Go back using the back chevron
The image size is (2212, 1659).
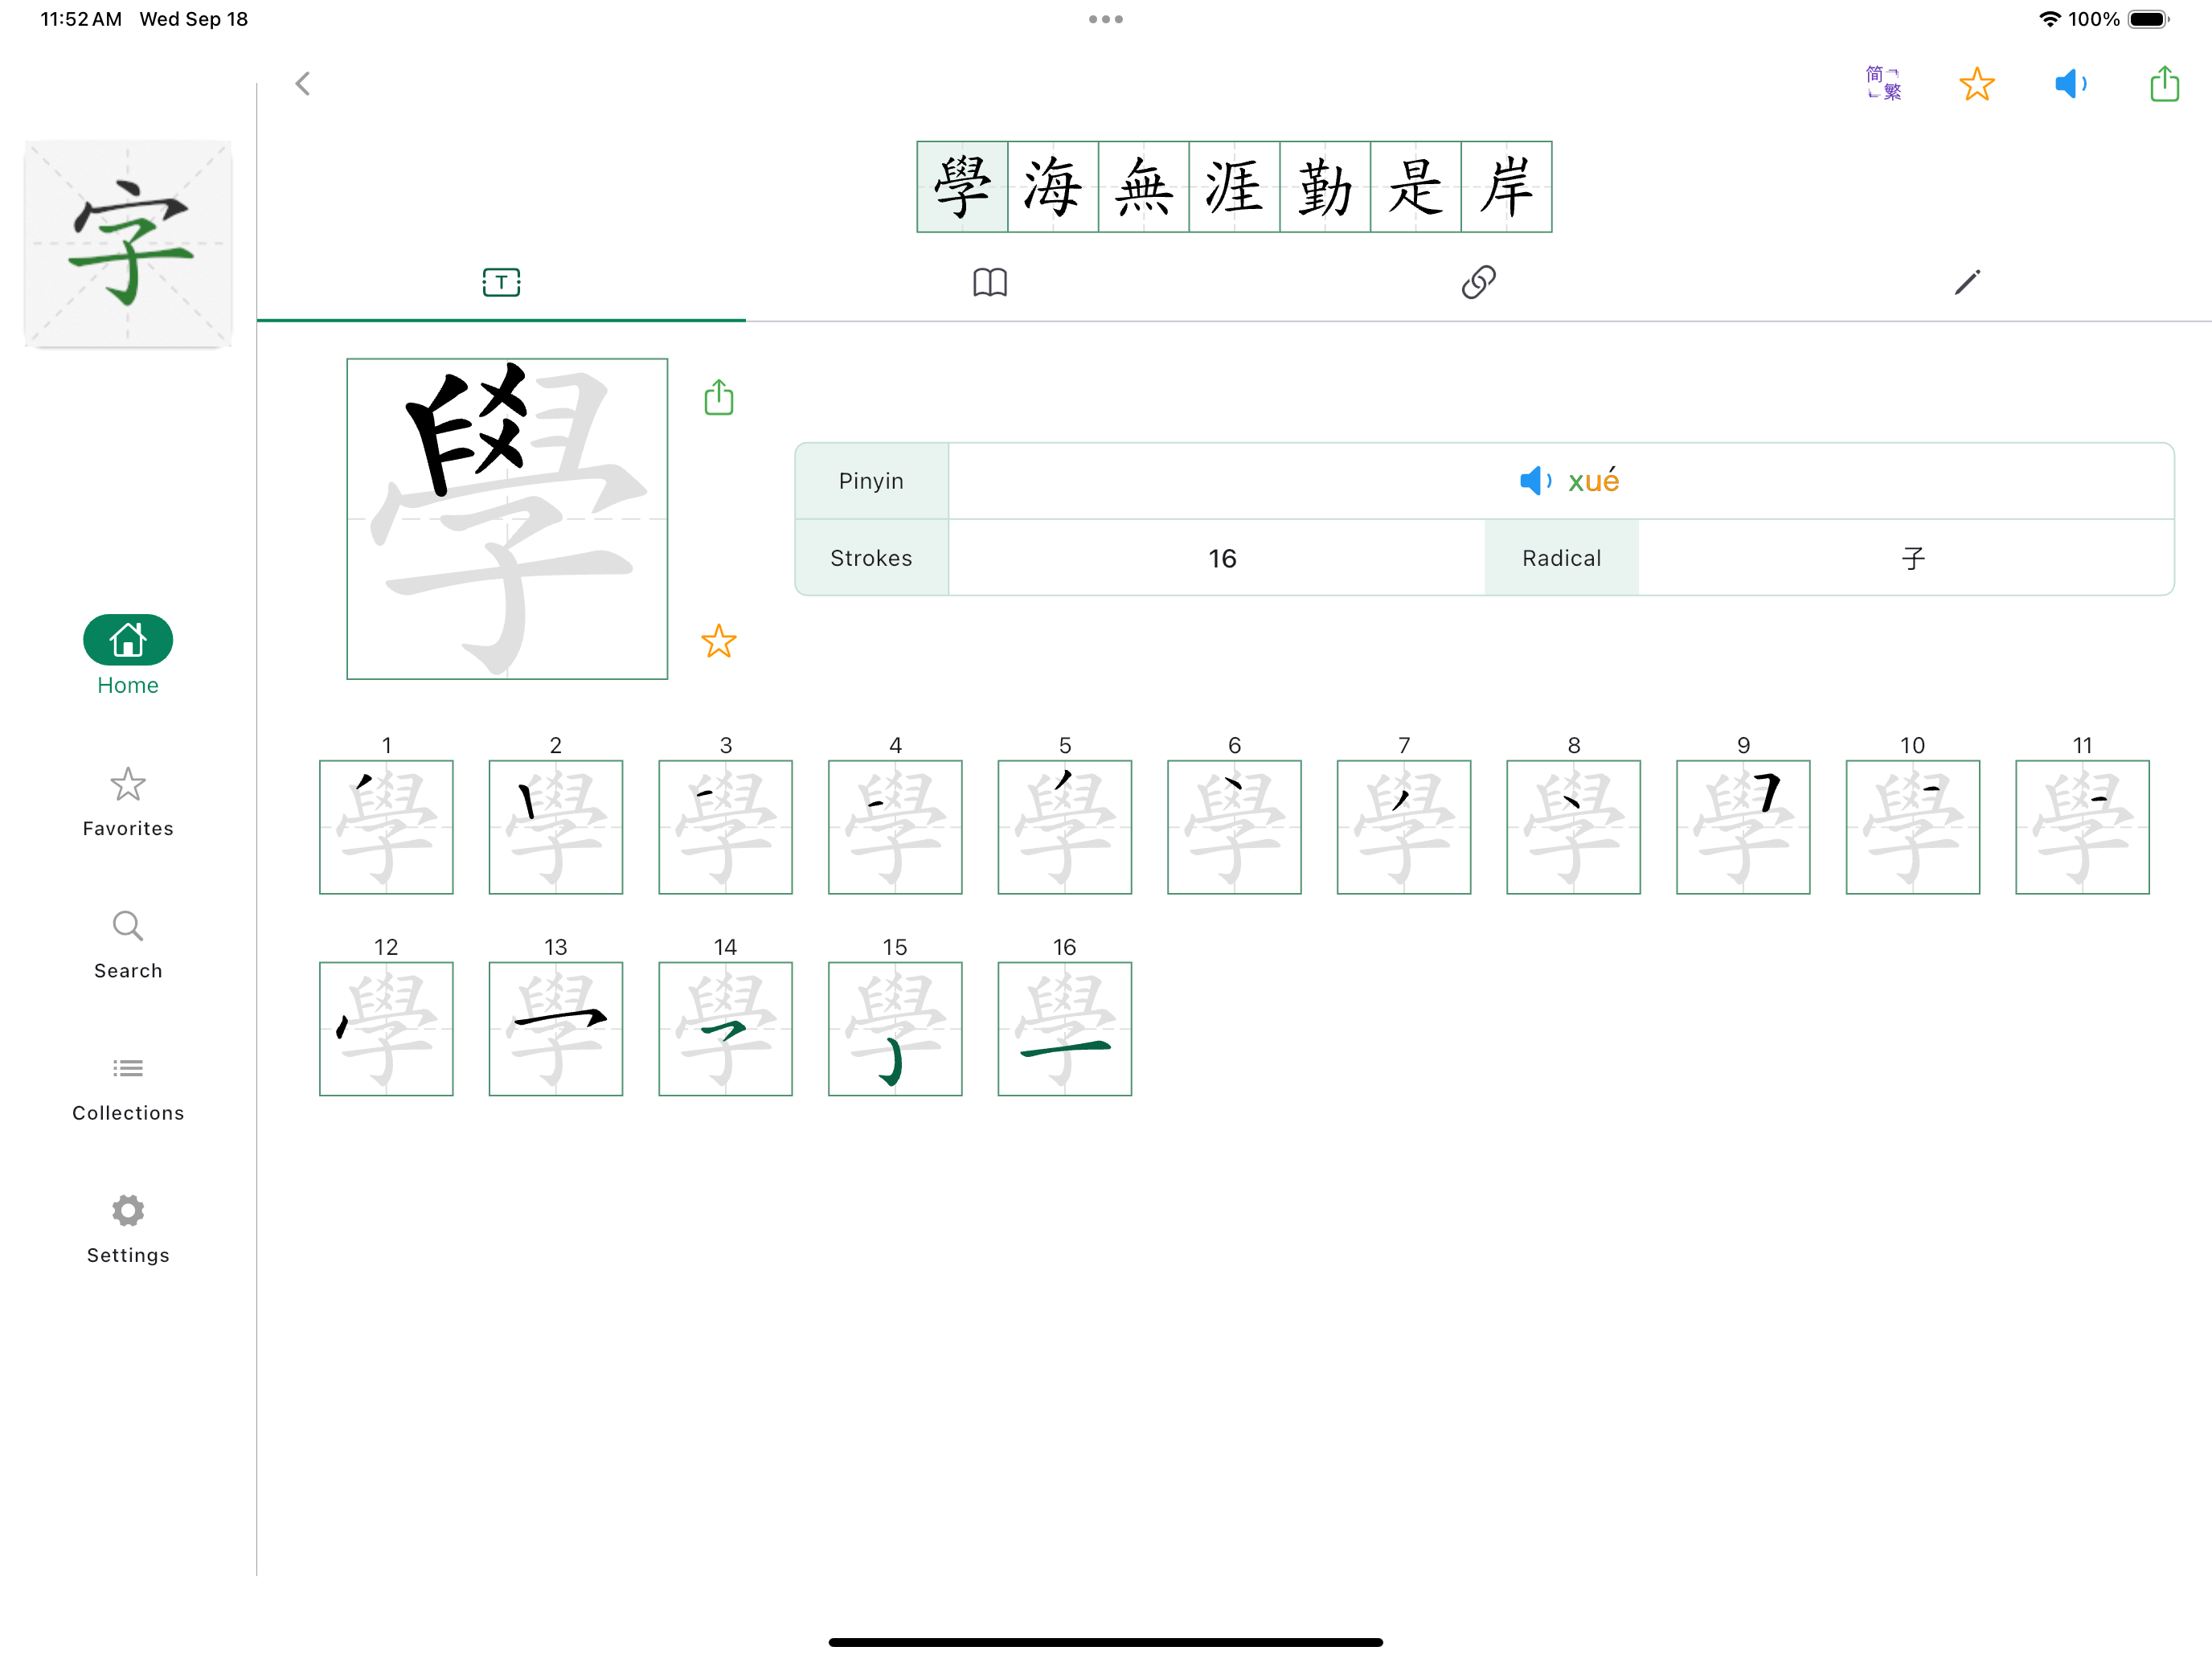pos(303,84)
